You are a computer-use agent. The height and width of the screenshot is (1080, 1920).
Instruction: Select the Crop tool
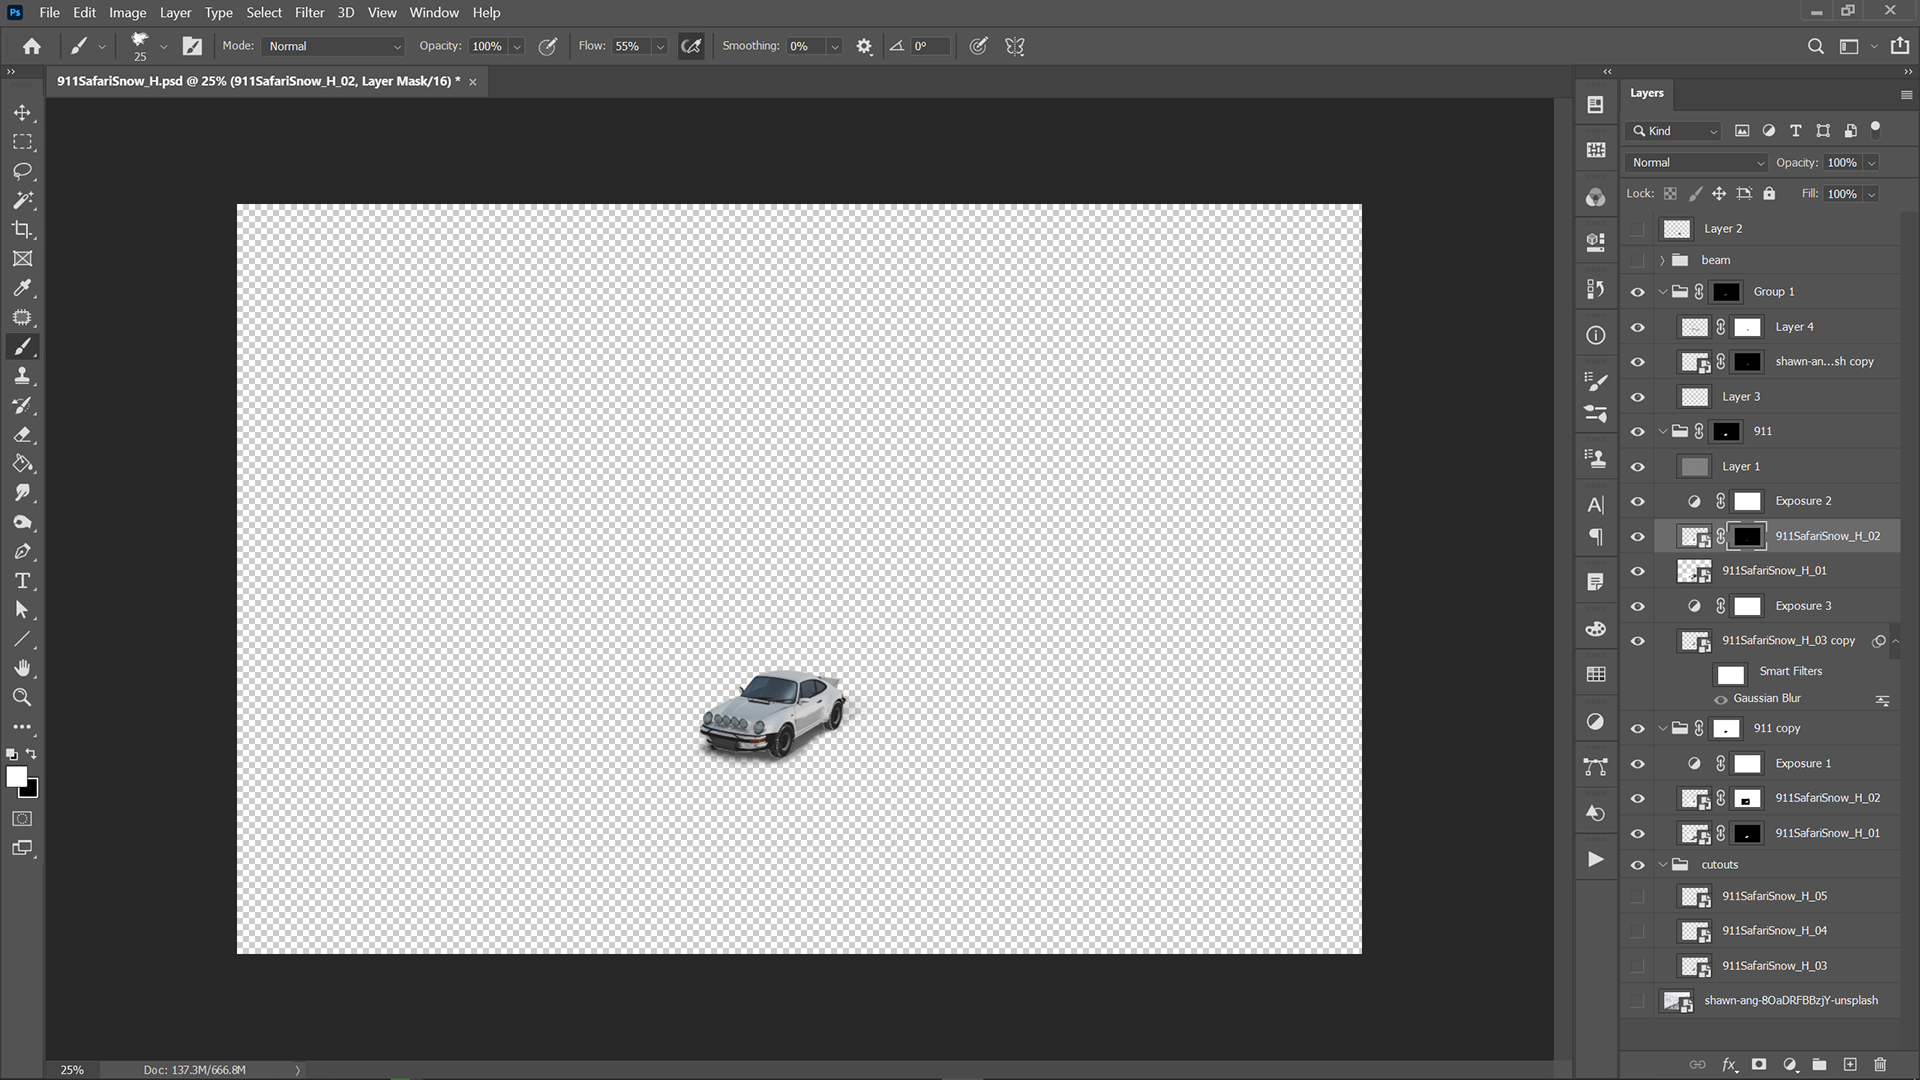(x=22, y=230)
